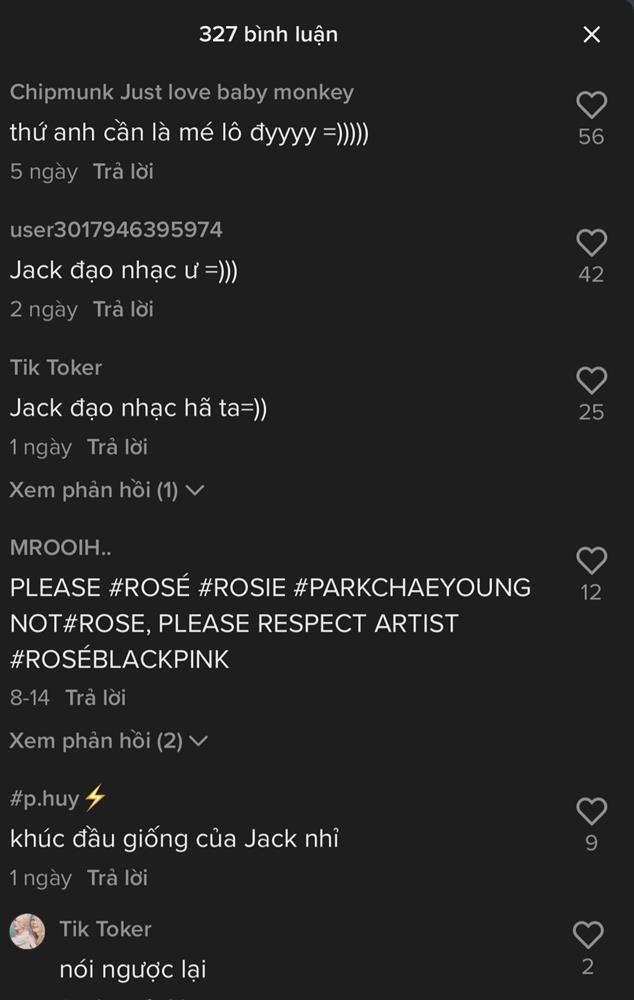Tap the heart icon on MROOIH..'s comment
634x1000 pixels.
click(591, 561)
